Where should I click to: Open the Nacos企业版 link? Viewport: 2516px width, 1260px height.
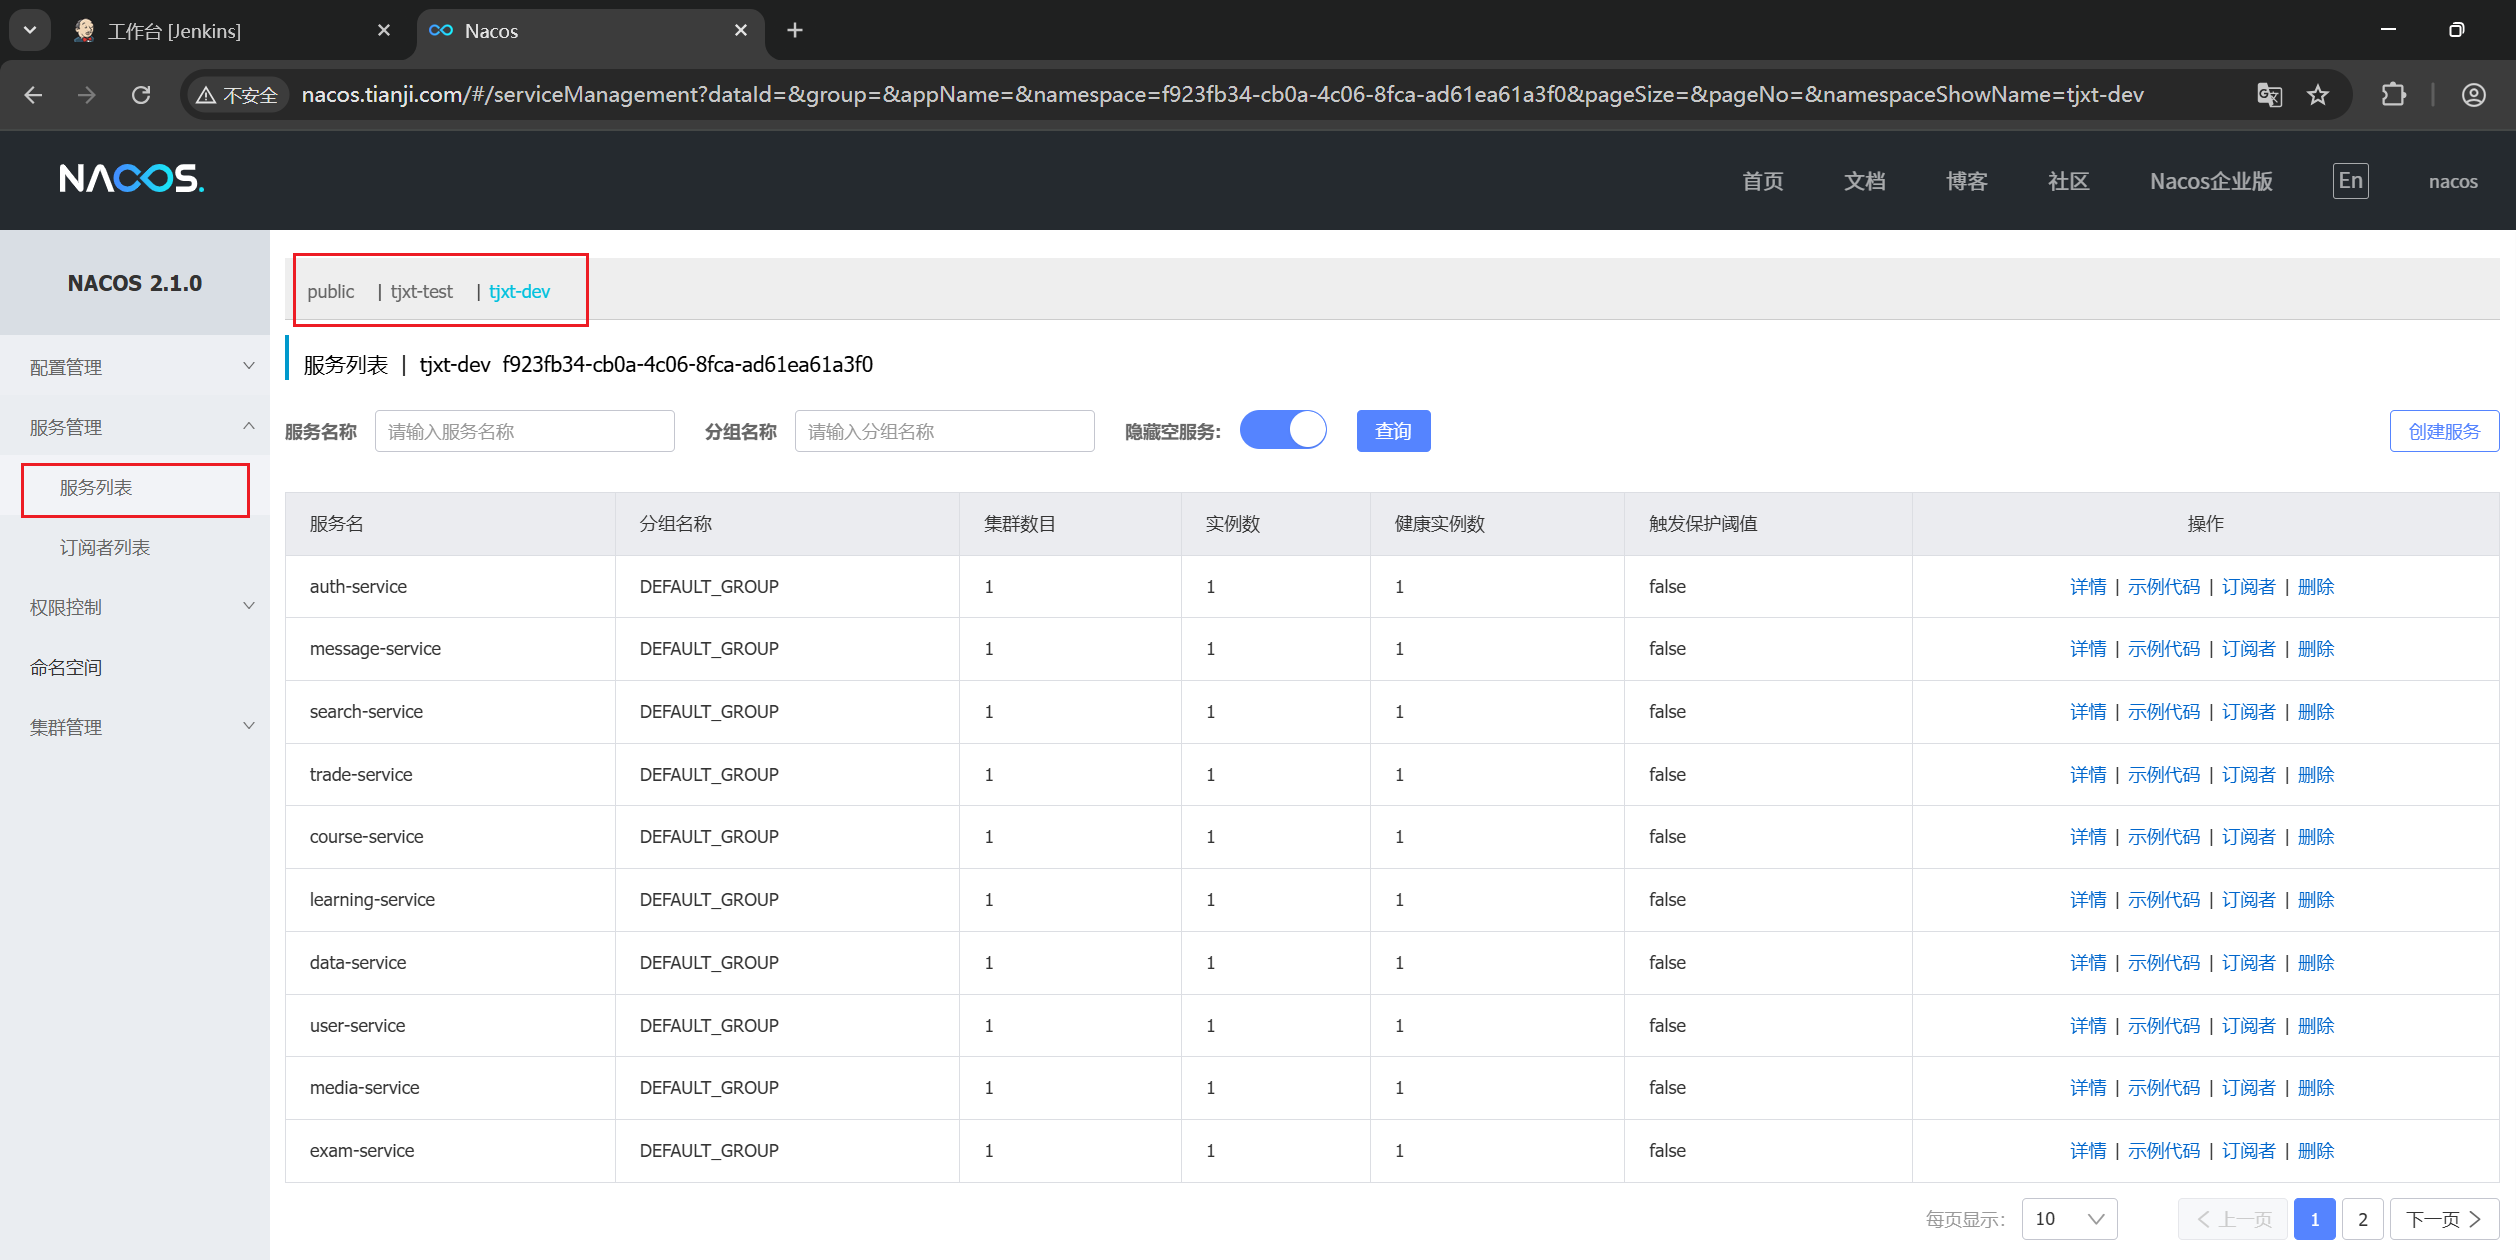click(x=2212, y=181)
